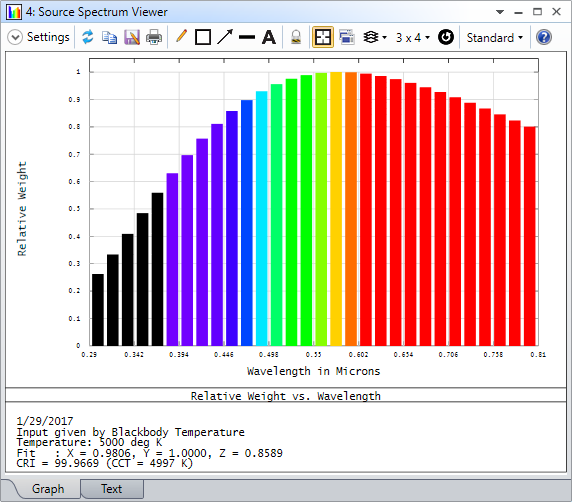The height and width of the screenshot is (502, 572).
Task: Toggle the highlighted active cursor button
Action: (323, 37)
